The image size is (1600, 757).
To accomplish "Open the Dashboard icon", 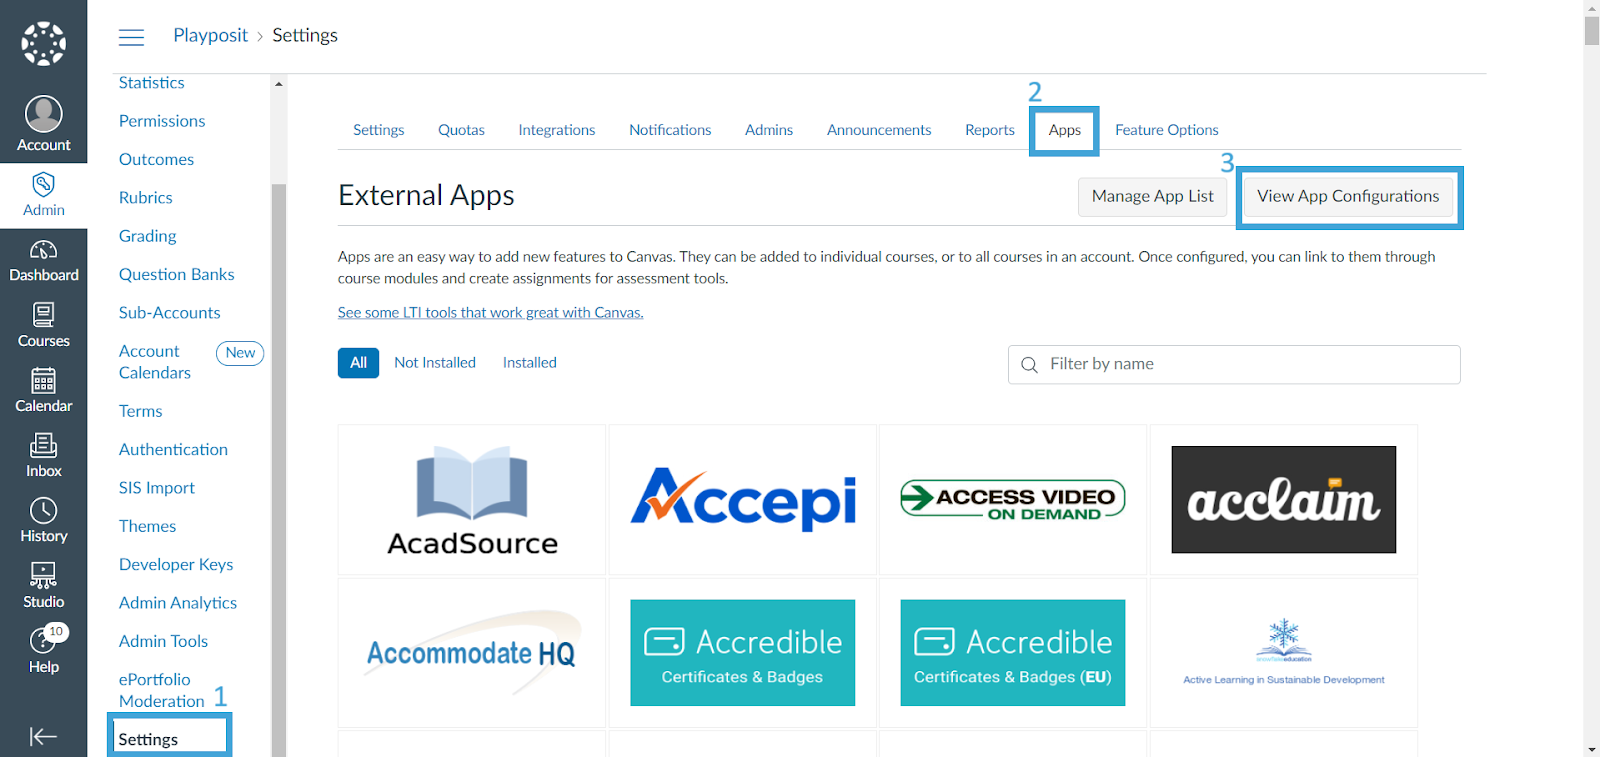I will point(43,261).
